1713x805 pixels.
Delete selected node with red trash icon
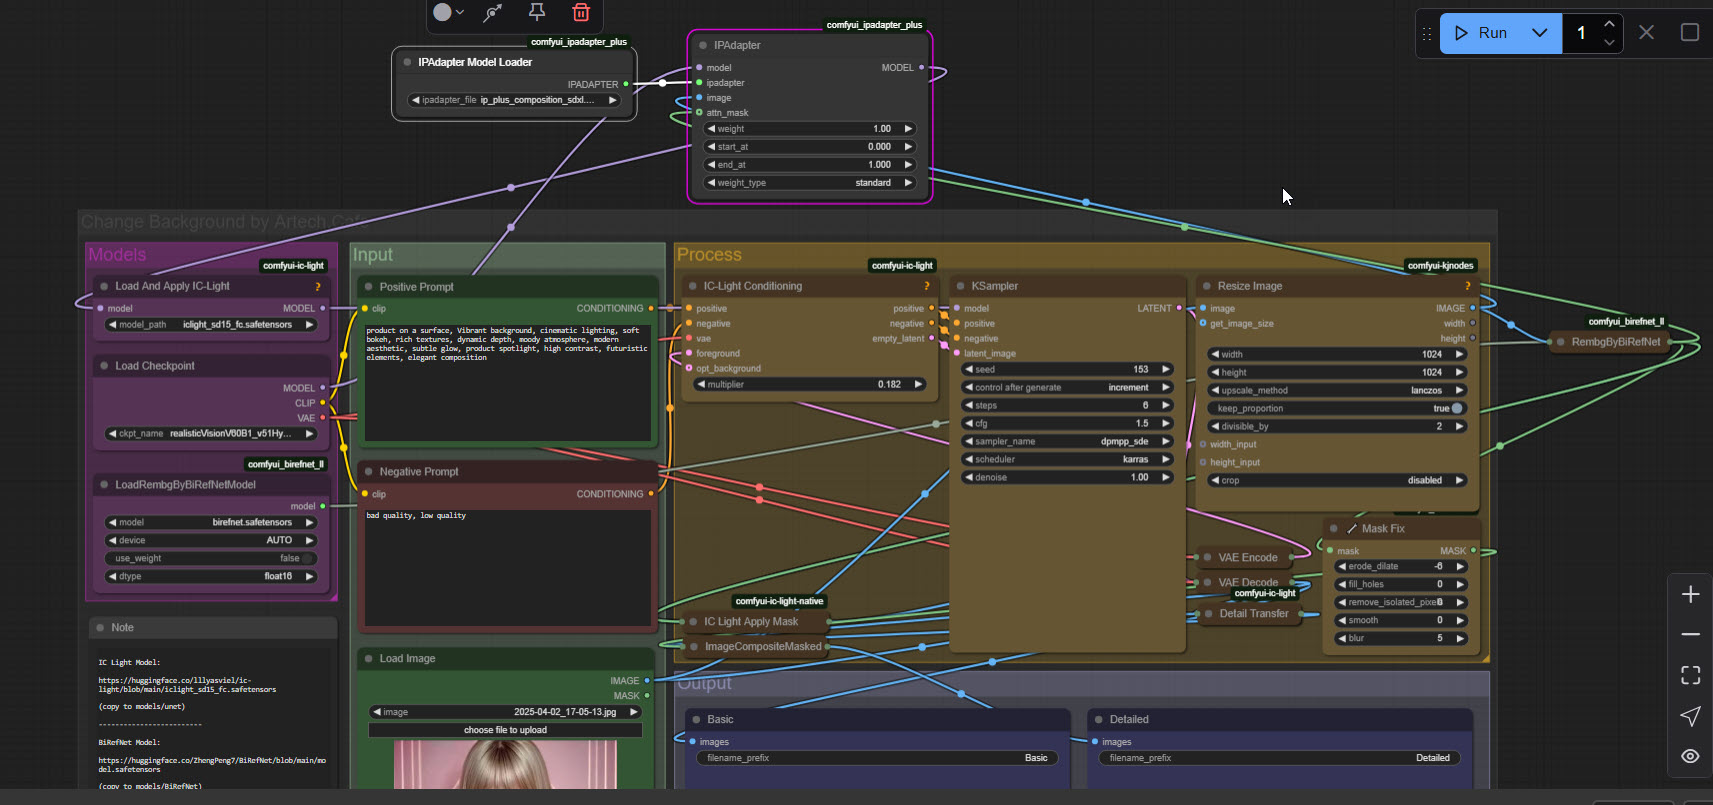(x=581, y=13)
